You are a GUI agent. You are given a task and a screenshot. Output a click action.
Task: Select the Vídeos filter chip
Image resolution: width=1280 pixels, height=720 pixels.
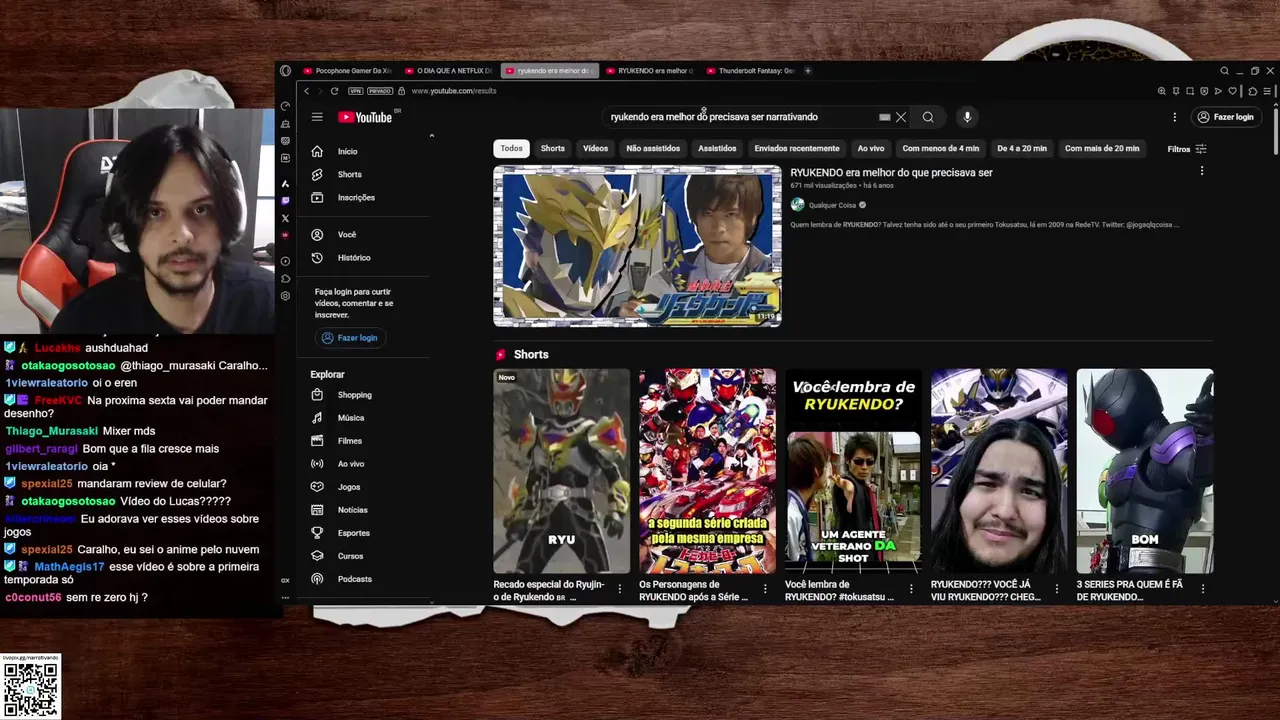pos(596,149)
